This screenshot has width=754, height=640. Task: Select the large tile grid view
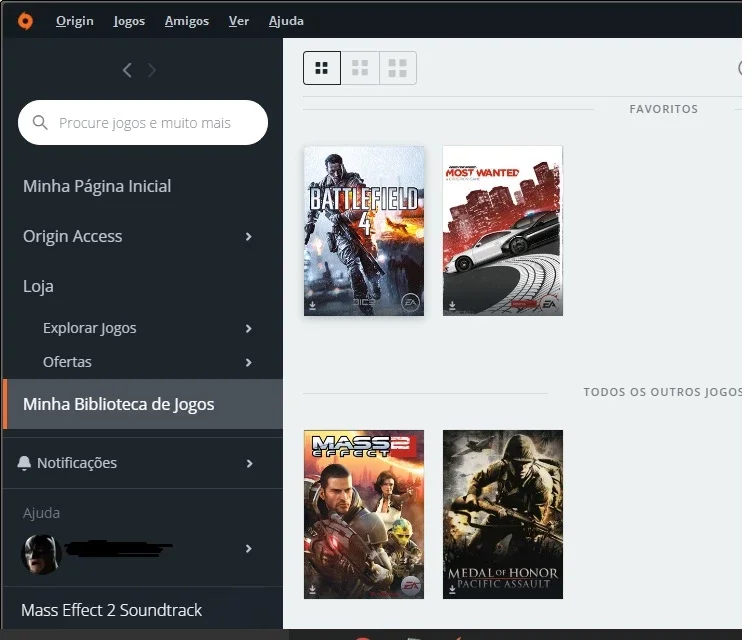tap(397, 68)
